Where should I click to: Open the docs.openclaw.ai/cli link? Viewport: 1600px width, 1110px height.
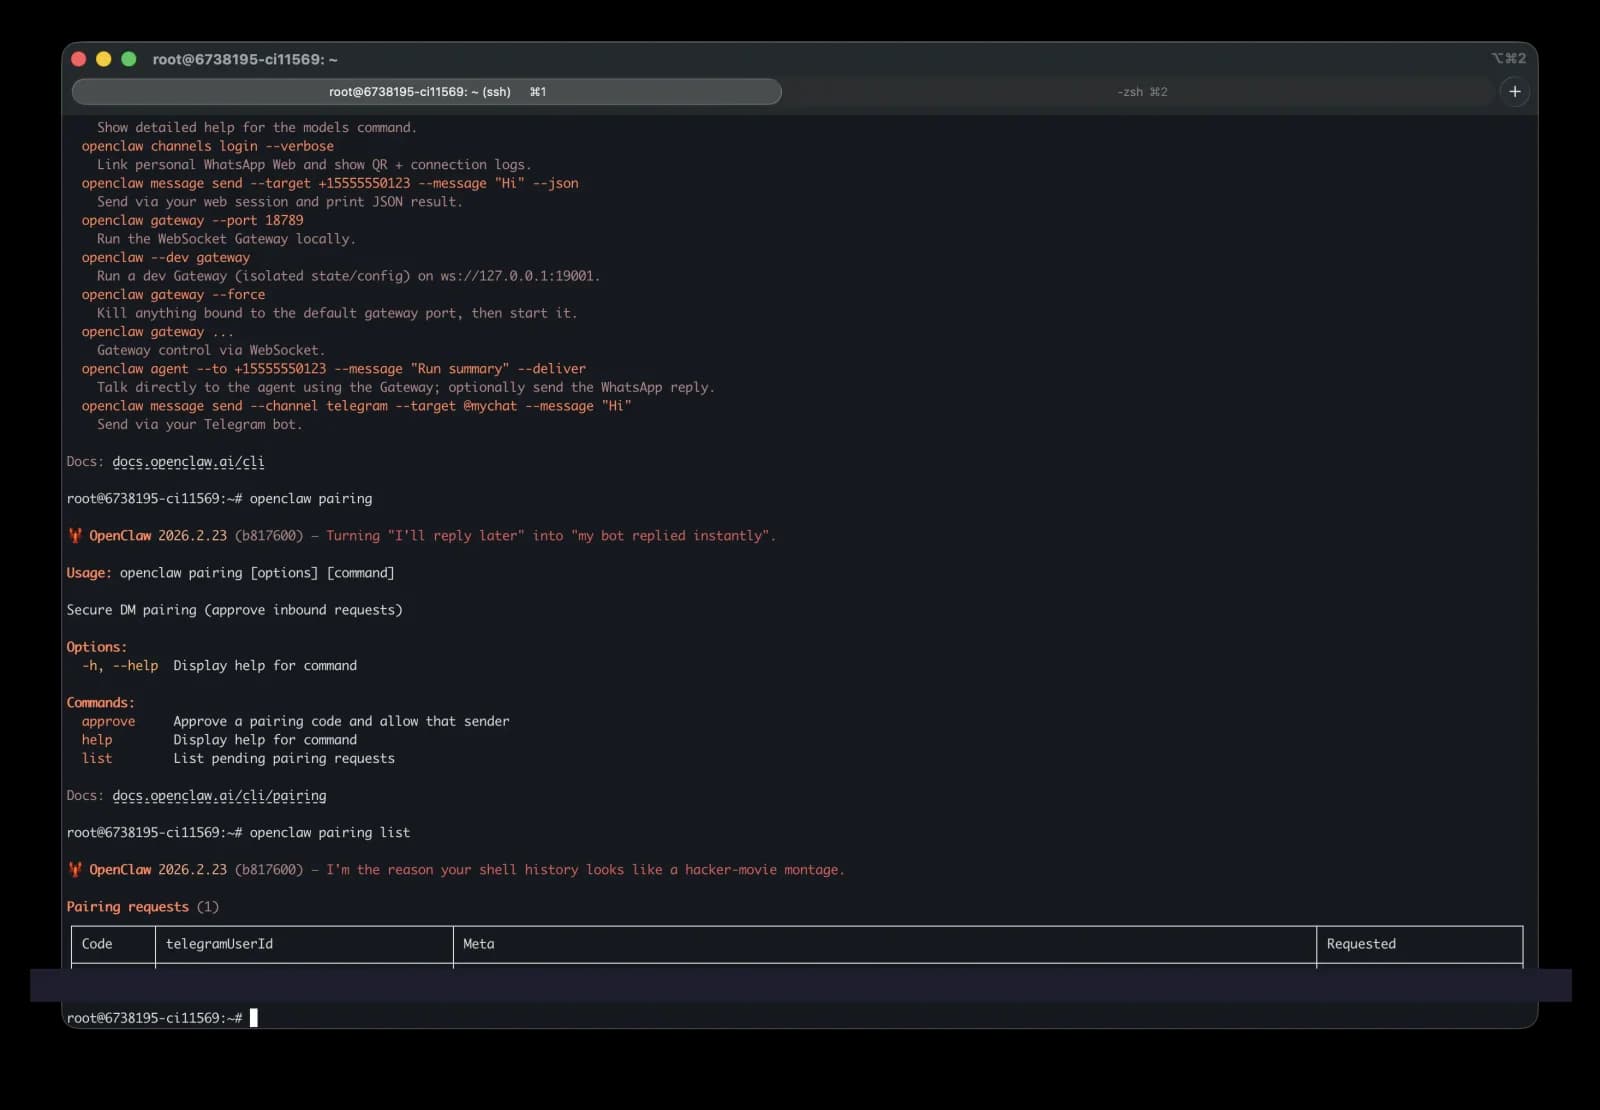coord(188,462)
